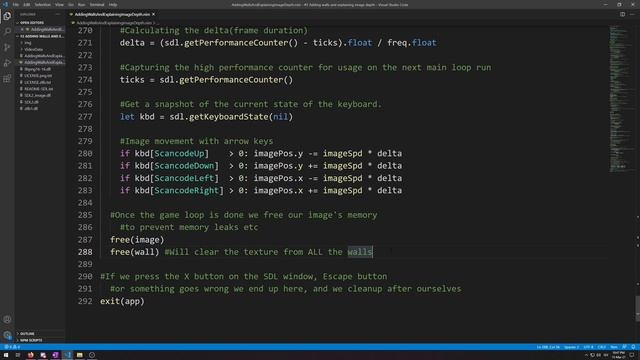Open the Terminal menu
The height and width of the screenshot is (360, 640).
point(97,4)
